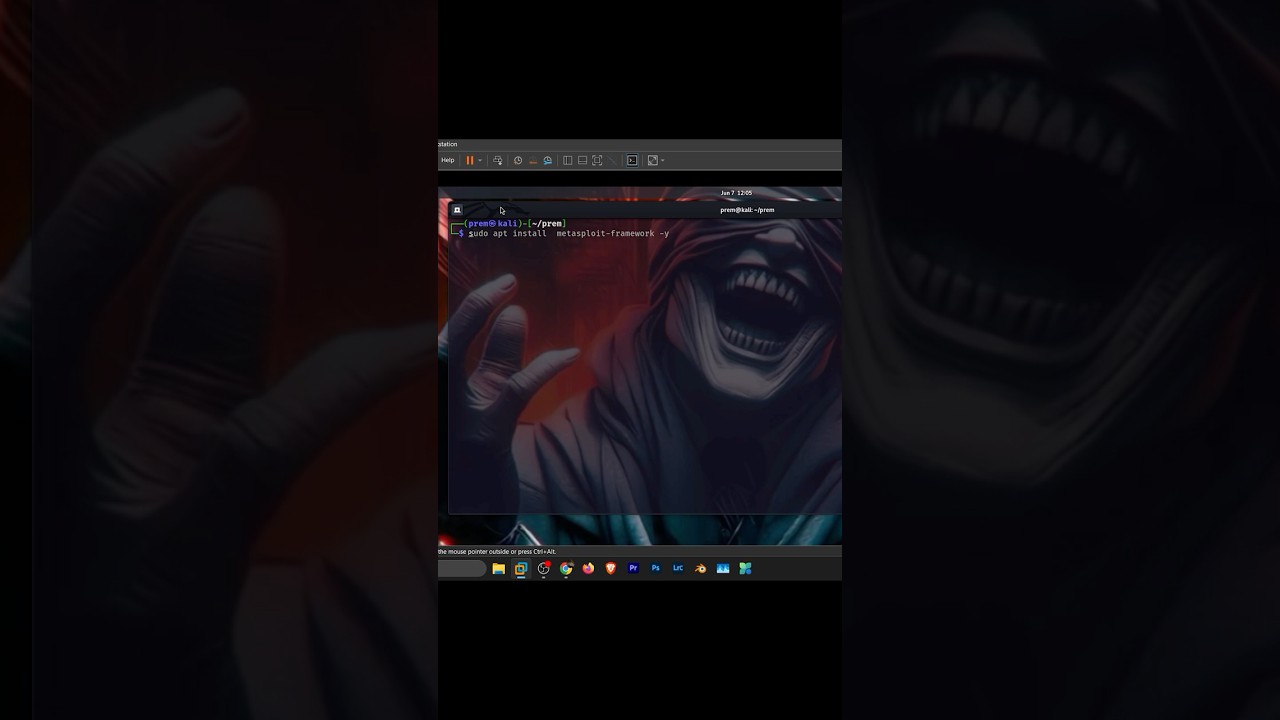Click the terminal window menu icon
This screenshot has height=720, width=1280.
(457, 210)
